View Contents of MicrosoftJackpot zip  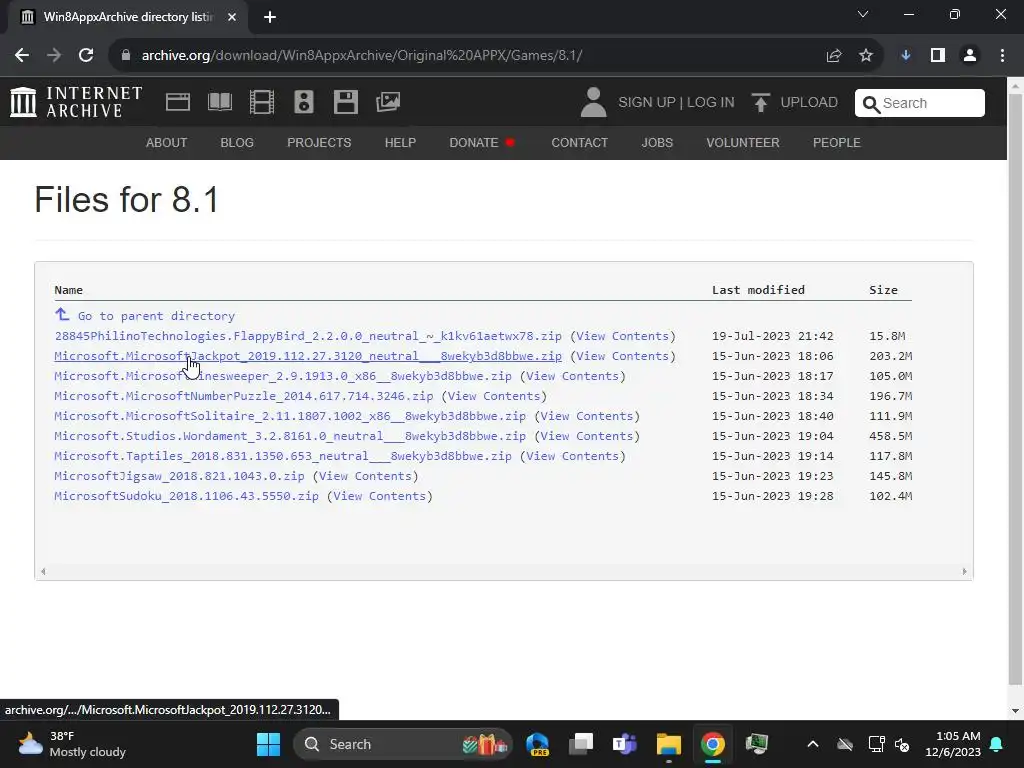click(x=622, y=356)
